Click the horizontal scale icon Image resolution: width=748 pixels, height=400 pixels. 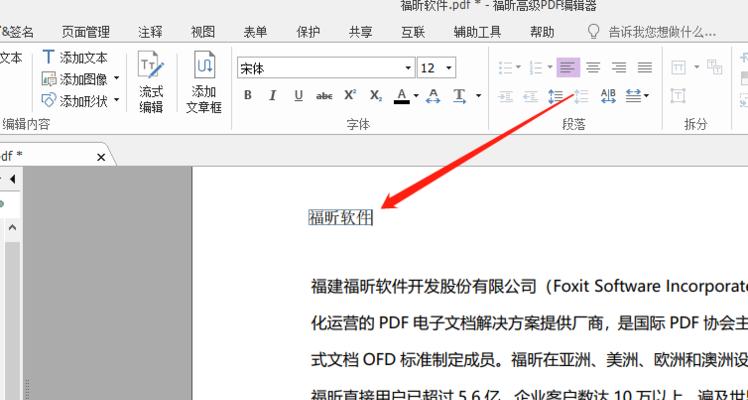pyautogui.click(x=633, y=96)
